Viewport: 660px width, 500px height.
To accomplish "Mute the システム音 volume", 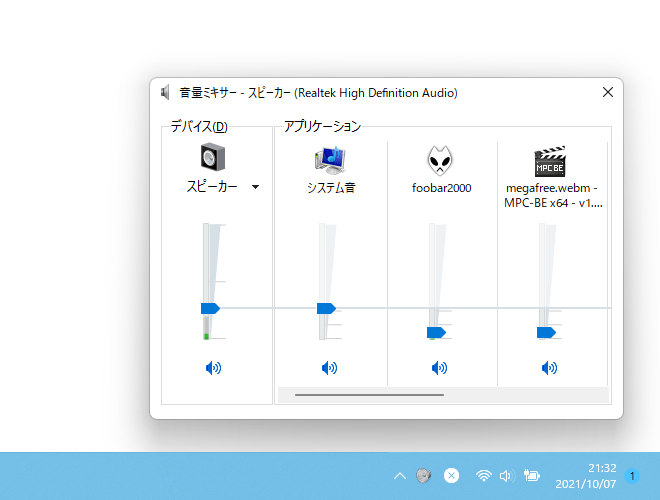I will click(x=329, y=368).
